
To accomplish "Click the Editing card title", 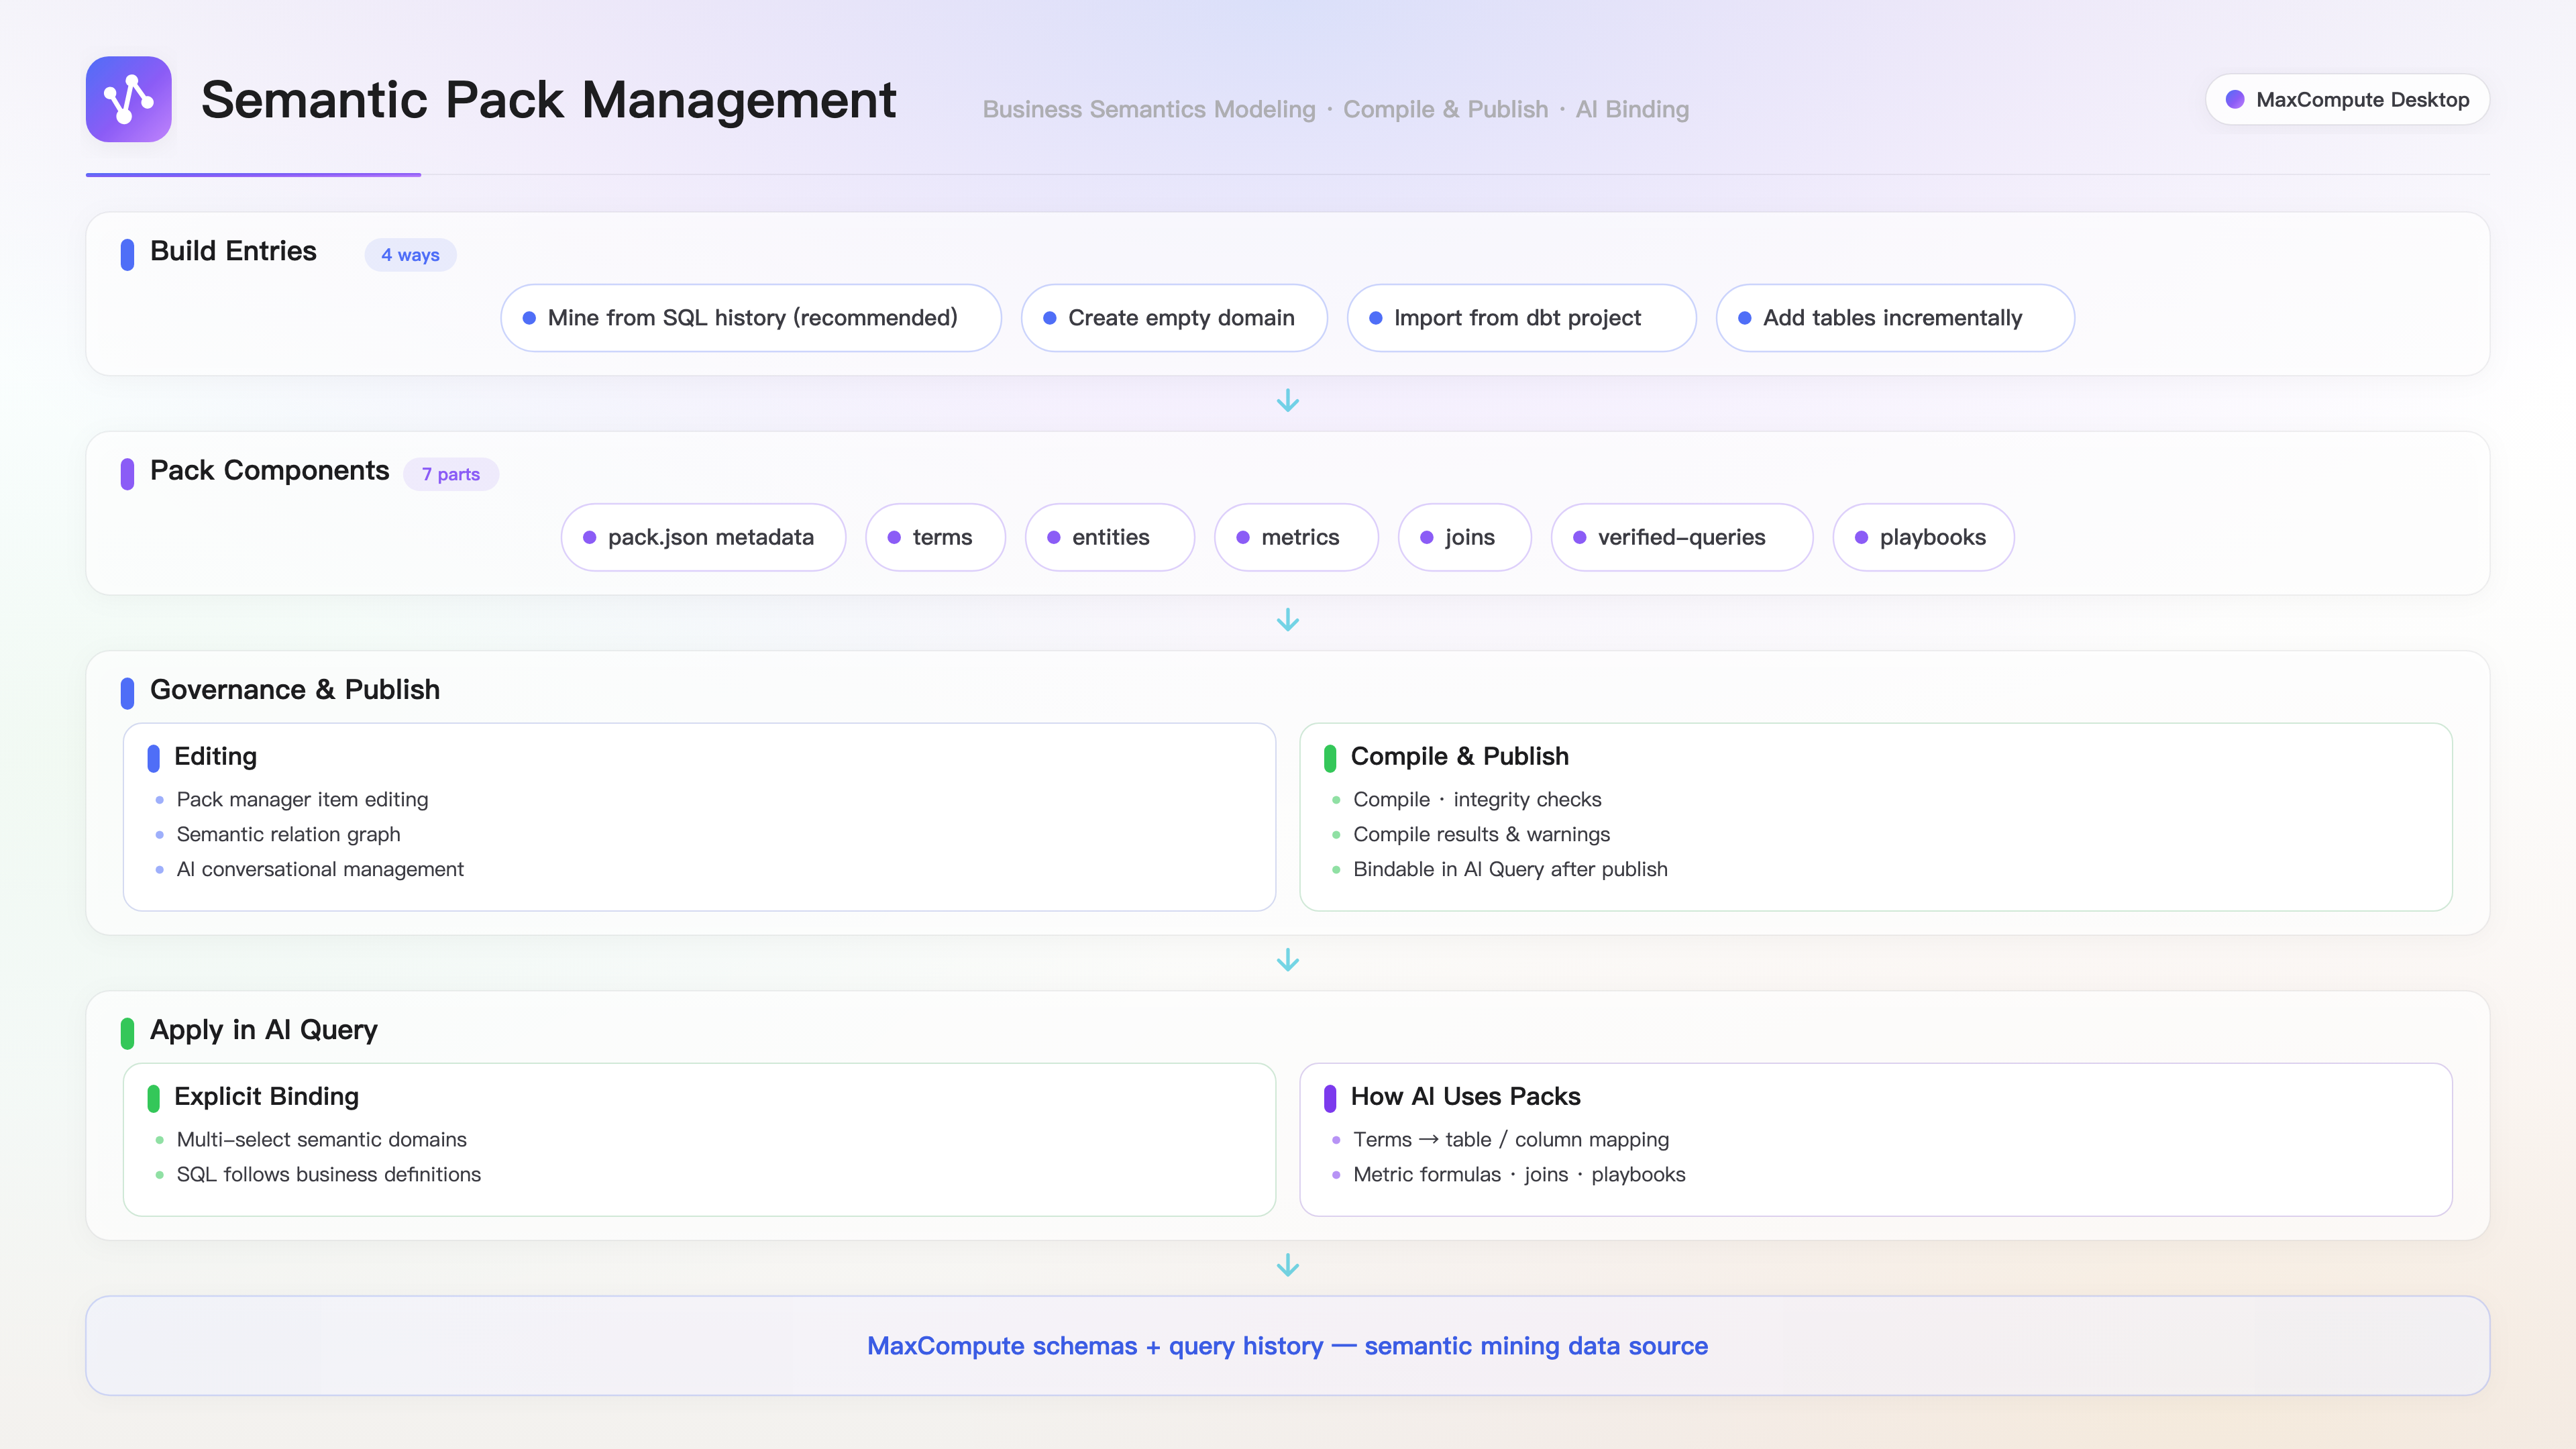I will coord(215,756).
